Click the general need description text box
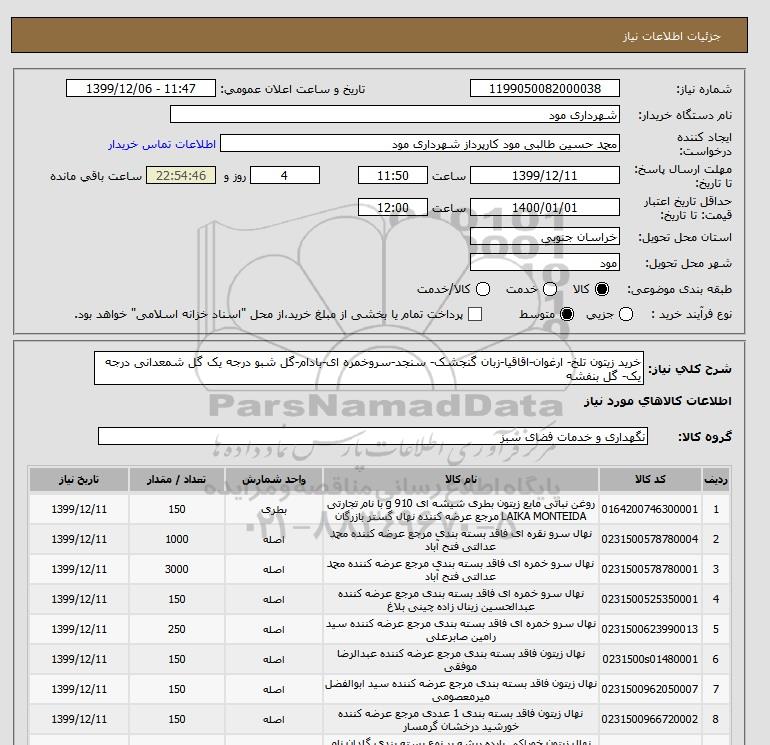Screen dimensions: 770x745 coord(369,368)
